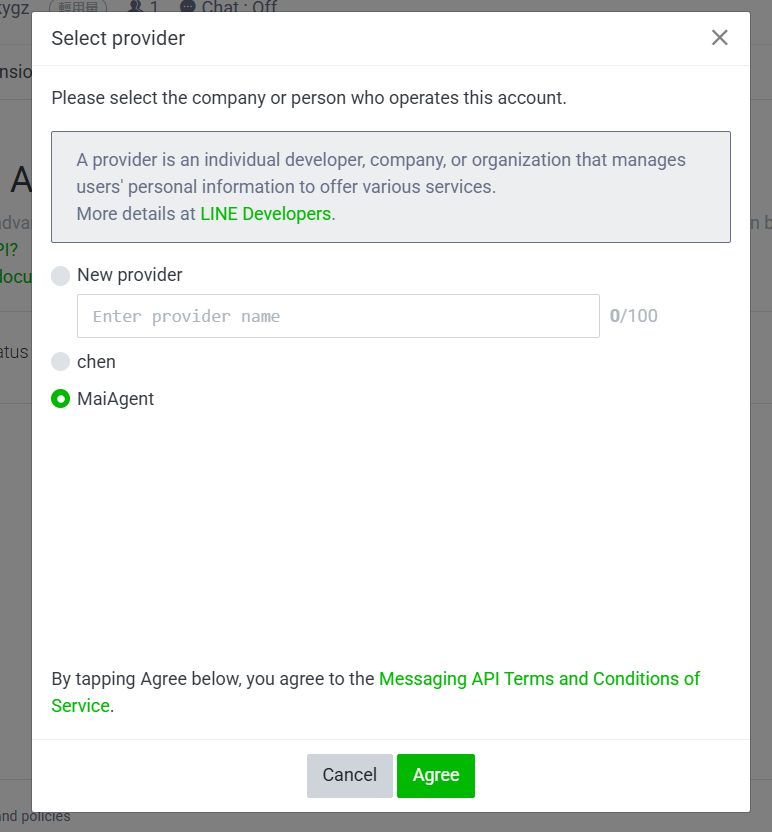Close the Select provider dialog
This screenshot has width=772, height=832.
[x=719, y=38]
